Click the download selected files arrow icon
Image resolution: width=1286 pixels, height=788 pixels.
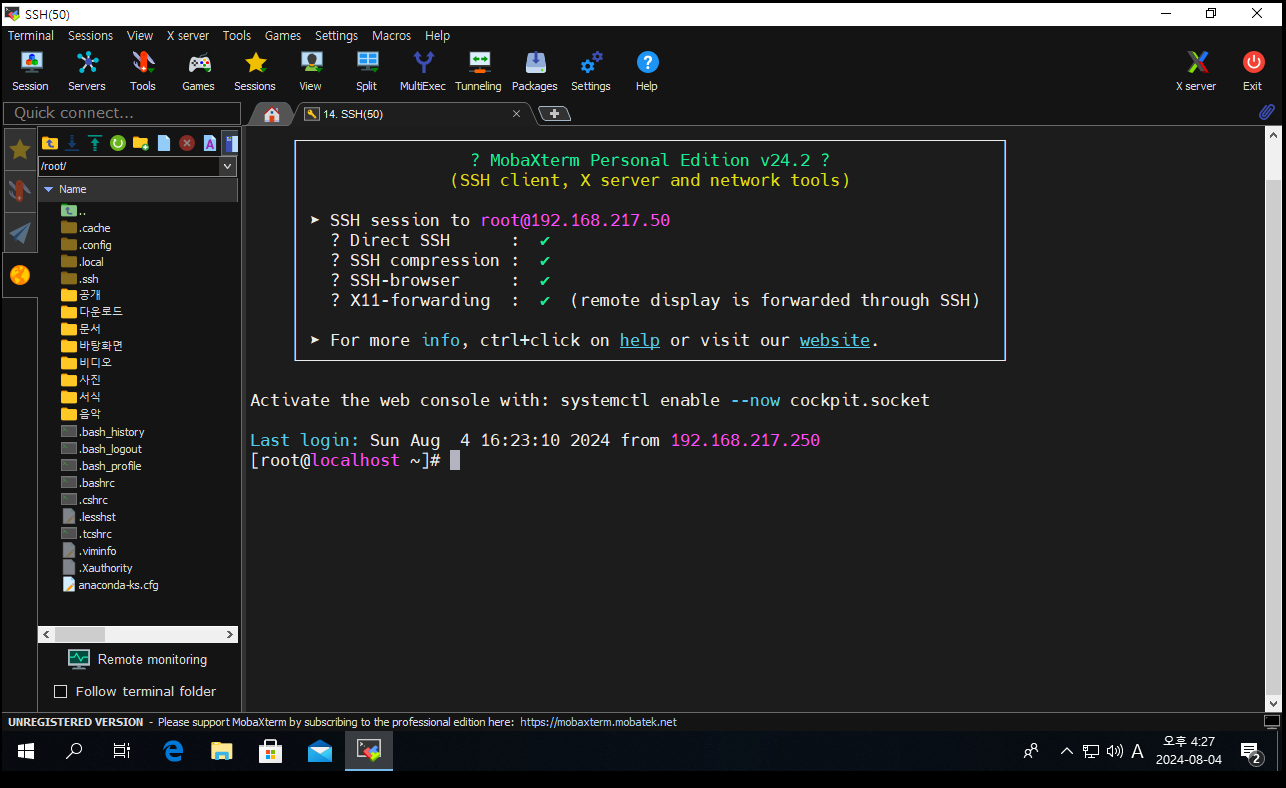[72, 143]
